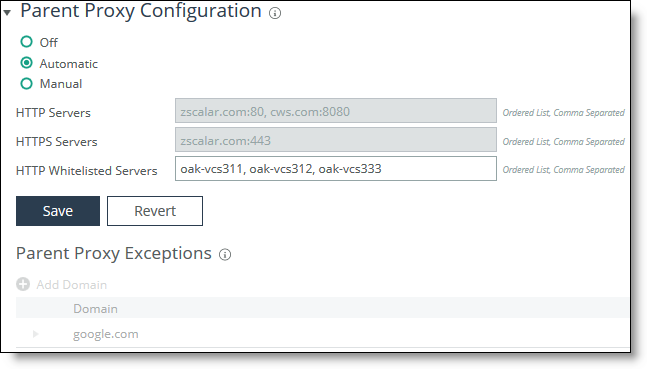Viewport: 647px width, 369px height.
Task: Click info icon beside Parent Proxy Configuration
Action: (275, 13)
